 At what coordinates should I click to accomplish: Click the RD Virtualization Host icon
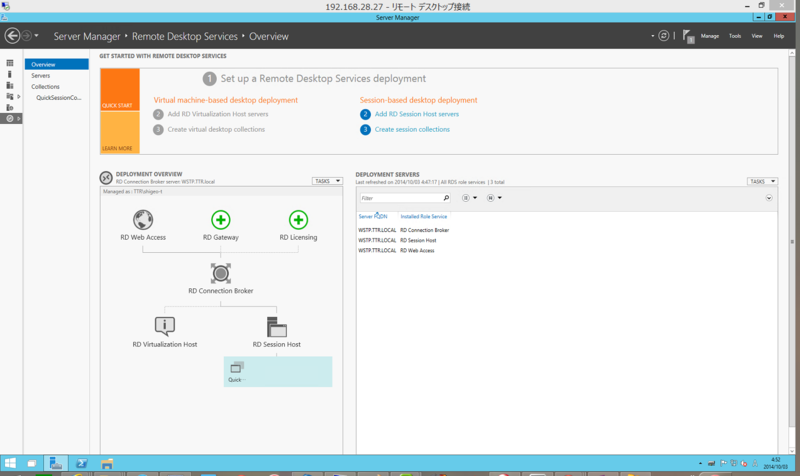tap(165, 325)
